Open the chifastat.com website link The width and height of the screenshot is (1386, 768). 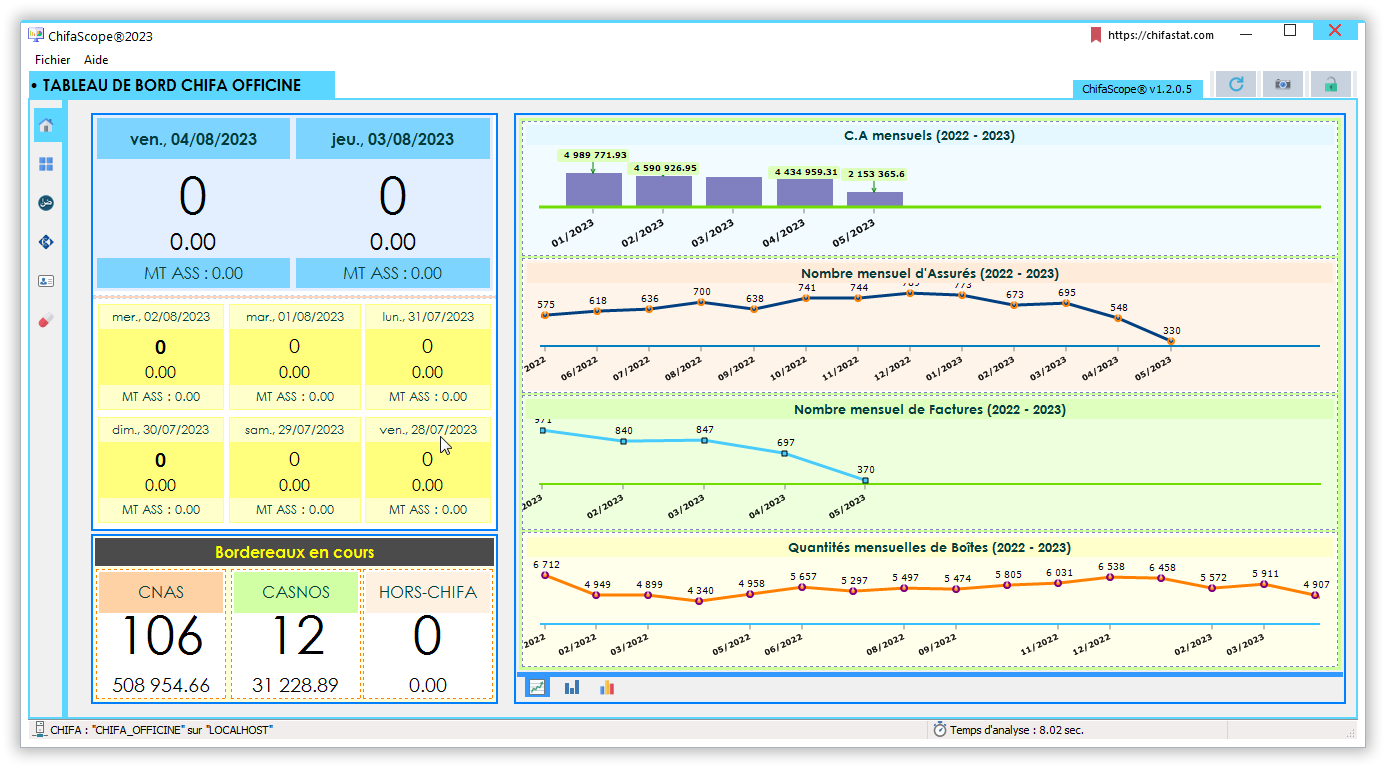[x=1160, y=35]
